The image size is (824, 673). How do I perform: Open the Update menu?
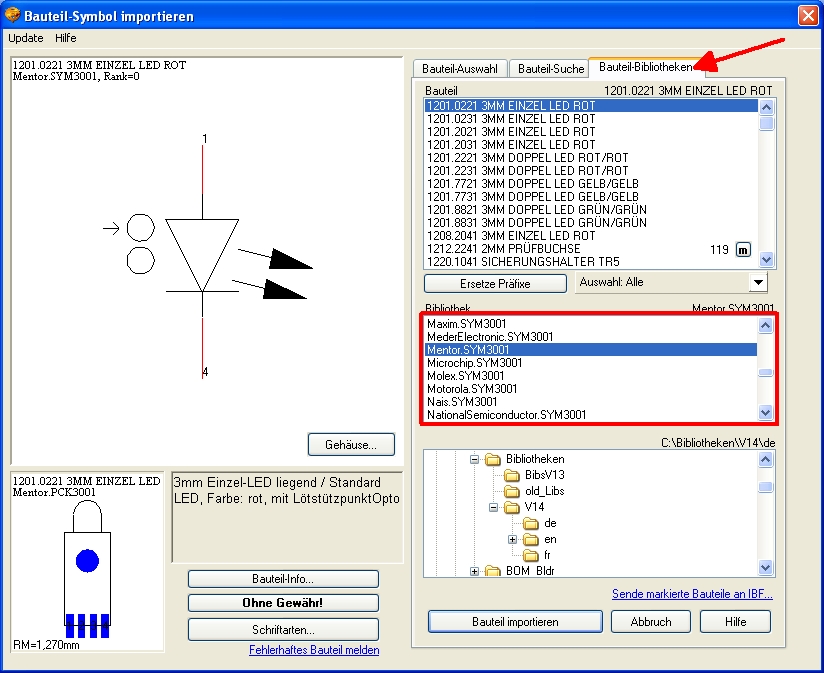26,37
